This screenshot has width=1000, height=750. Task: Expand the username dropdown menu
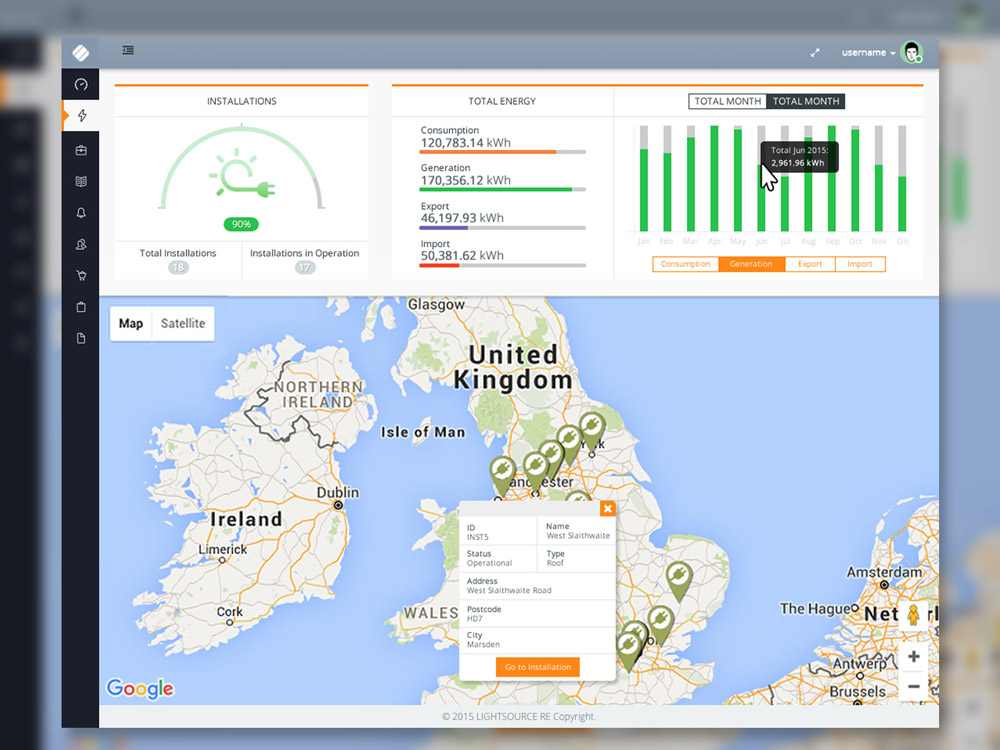[868, 53]
